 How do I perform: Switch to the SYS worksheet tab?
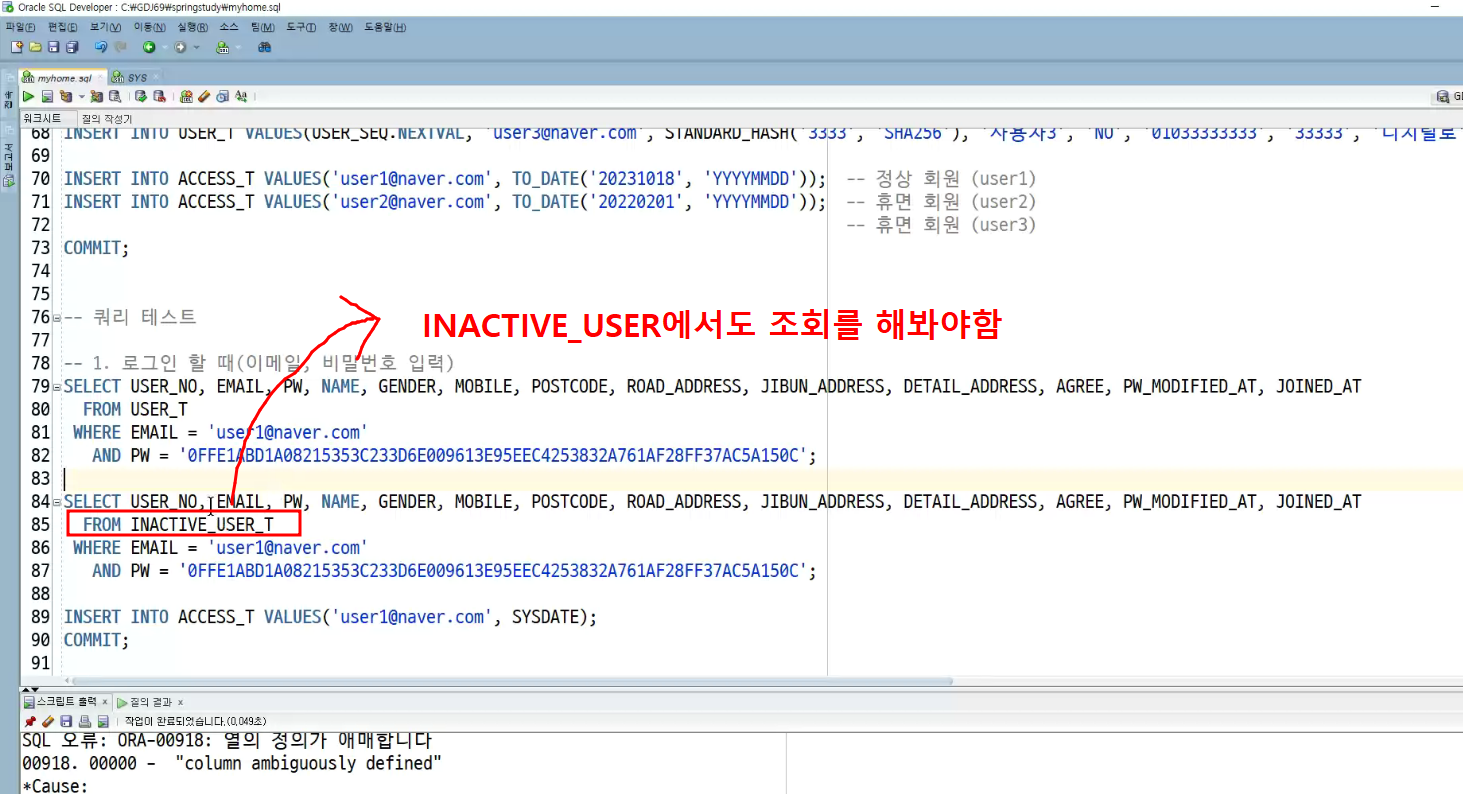pyautogui.click(x=137, y=78)
